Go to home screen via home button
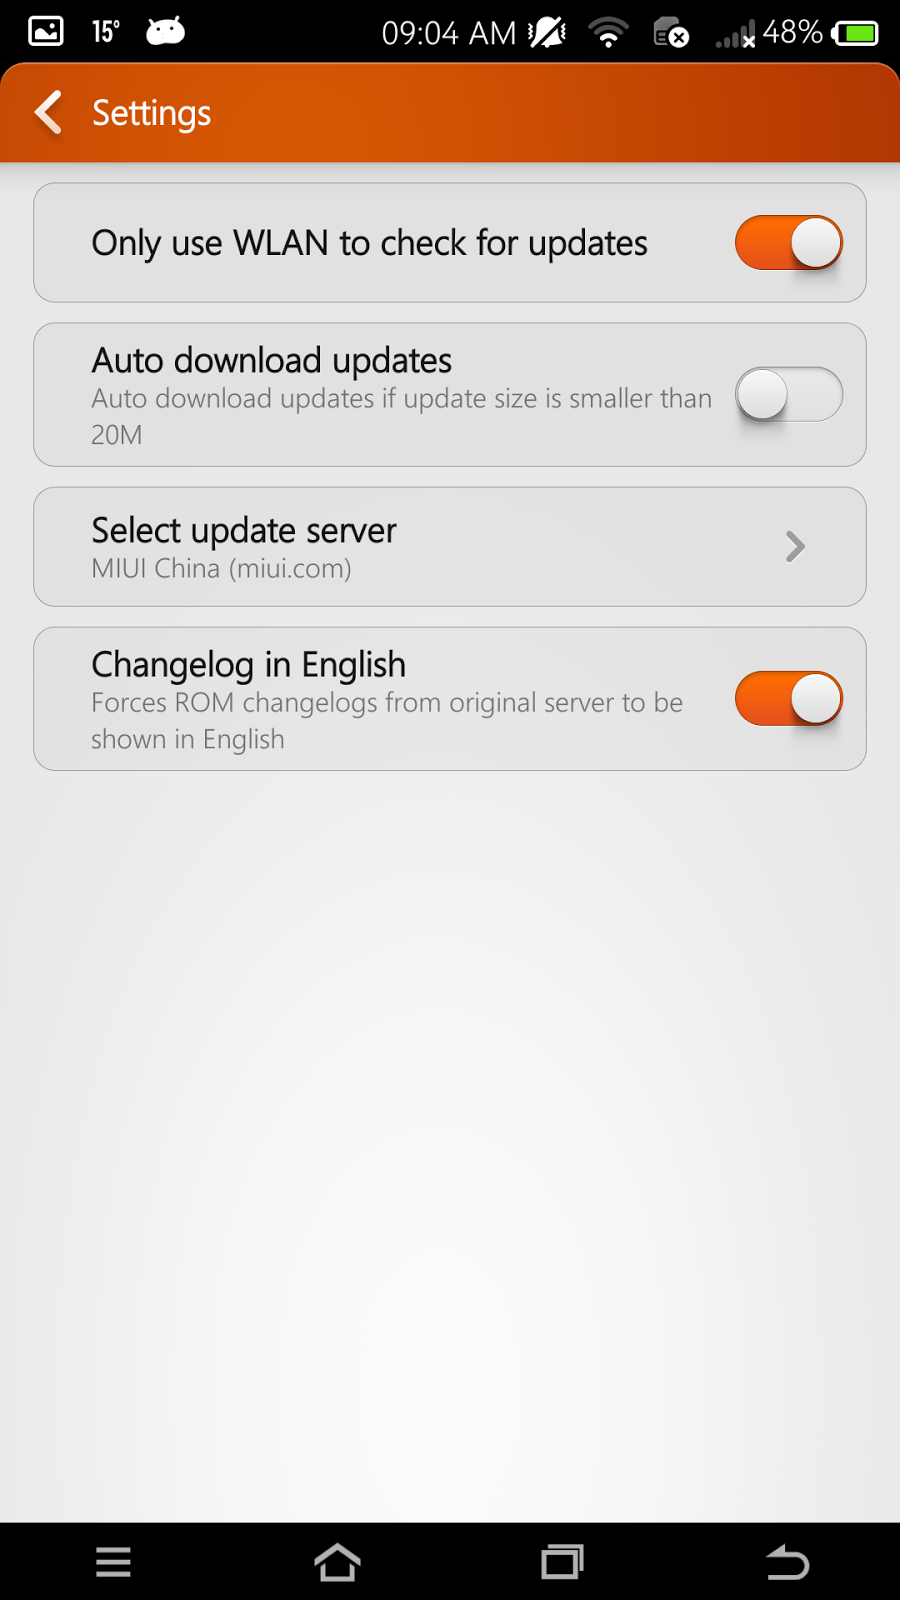 tap(337, 1561)
